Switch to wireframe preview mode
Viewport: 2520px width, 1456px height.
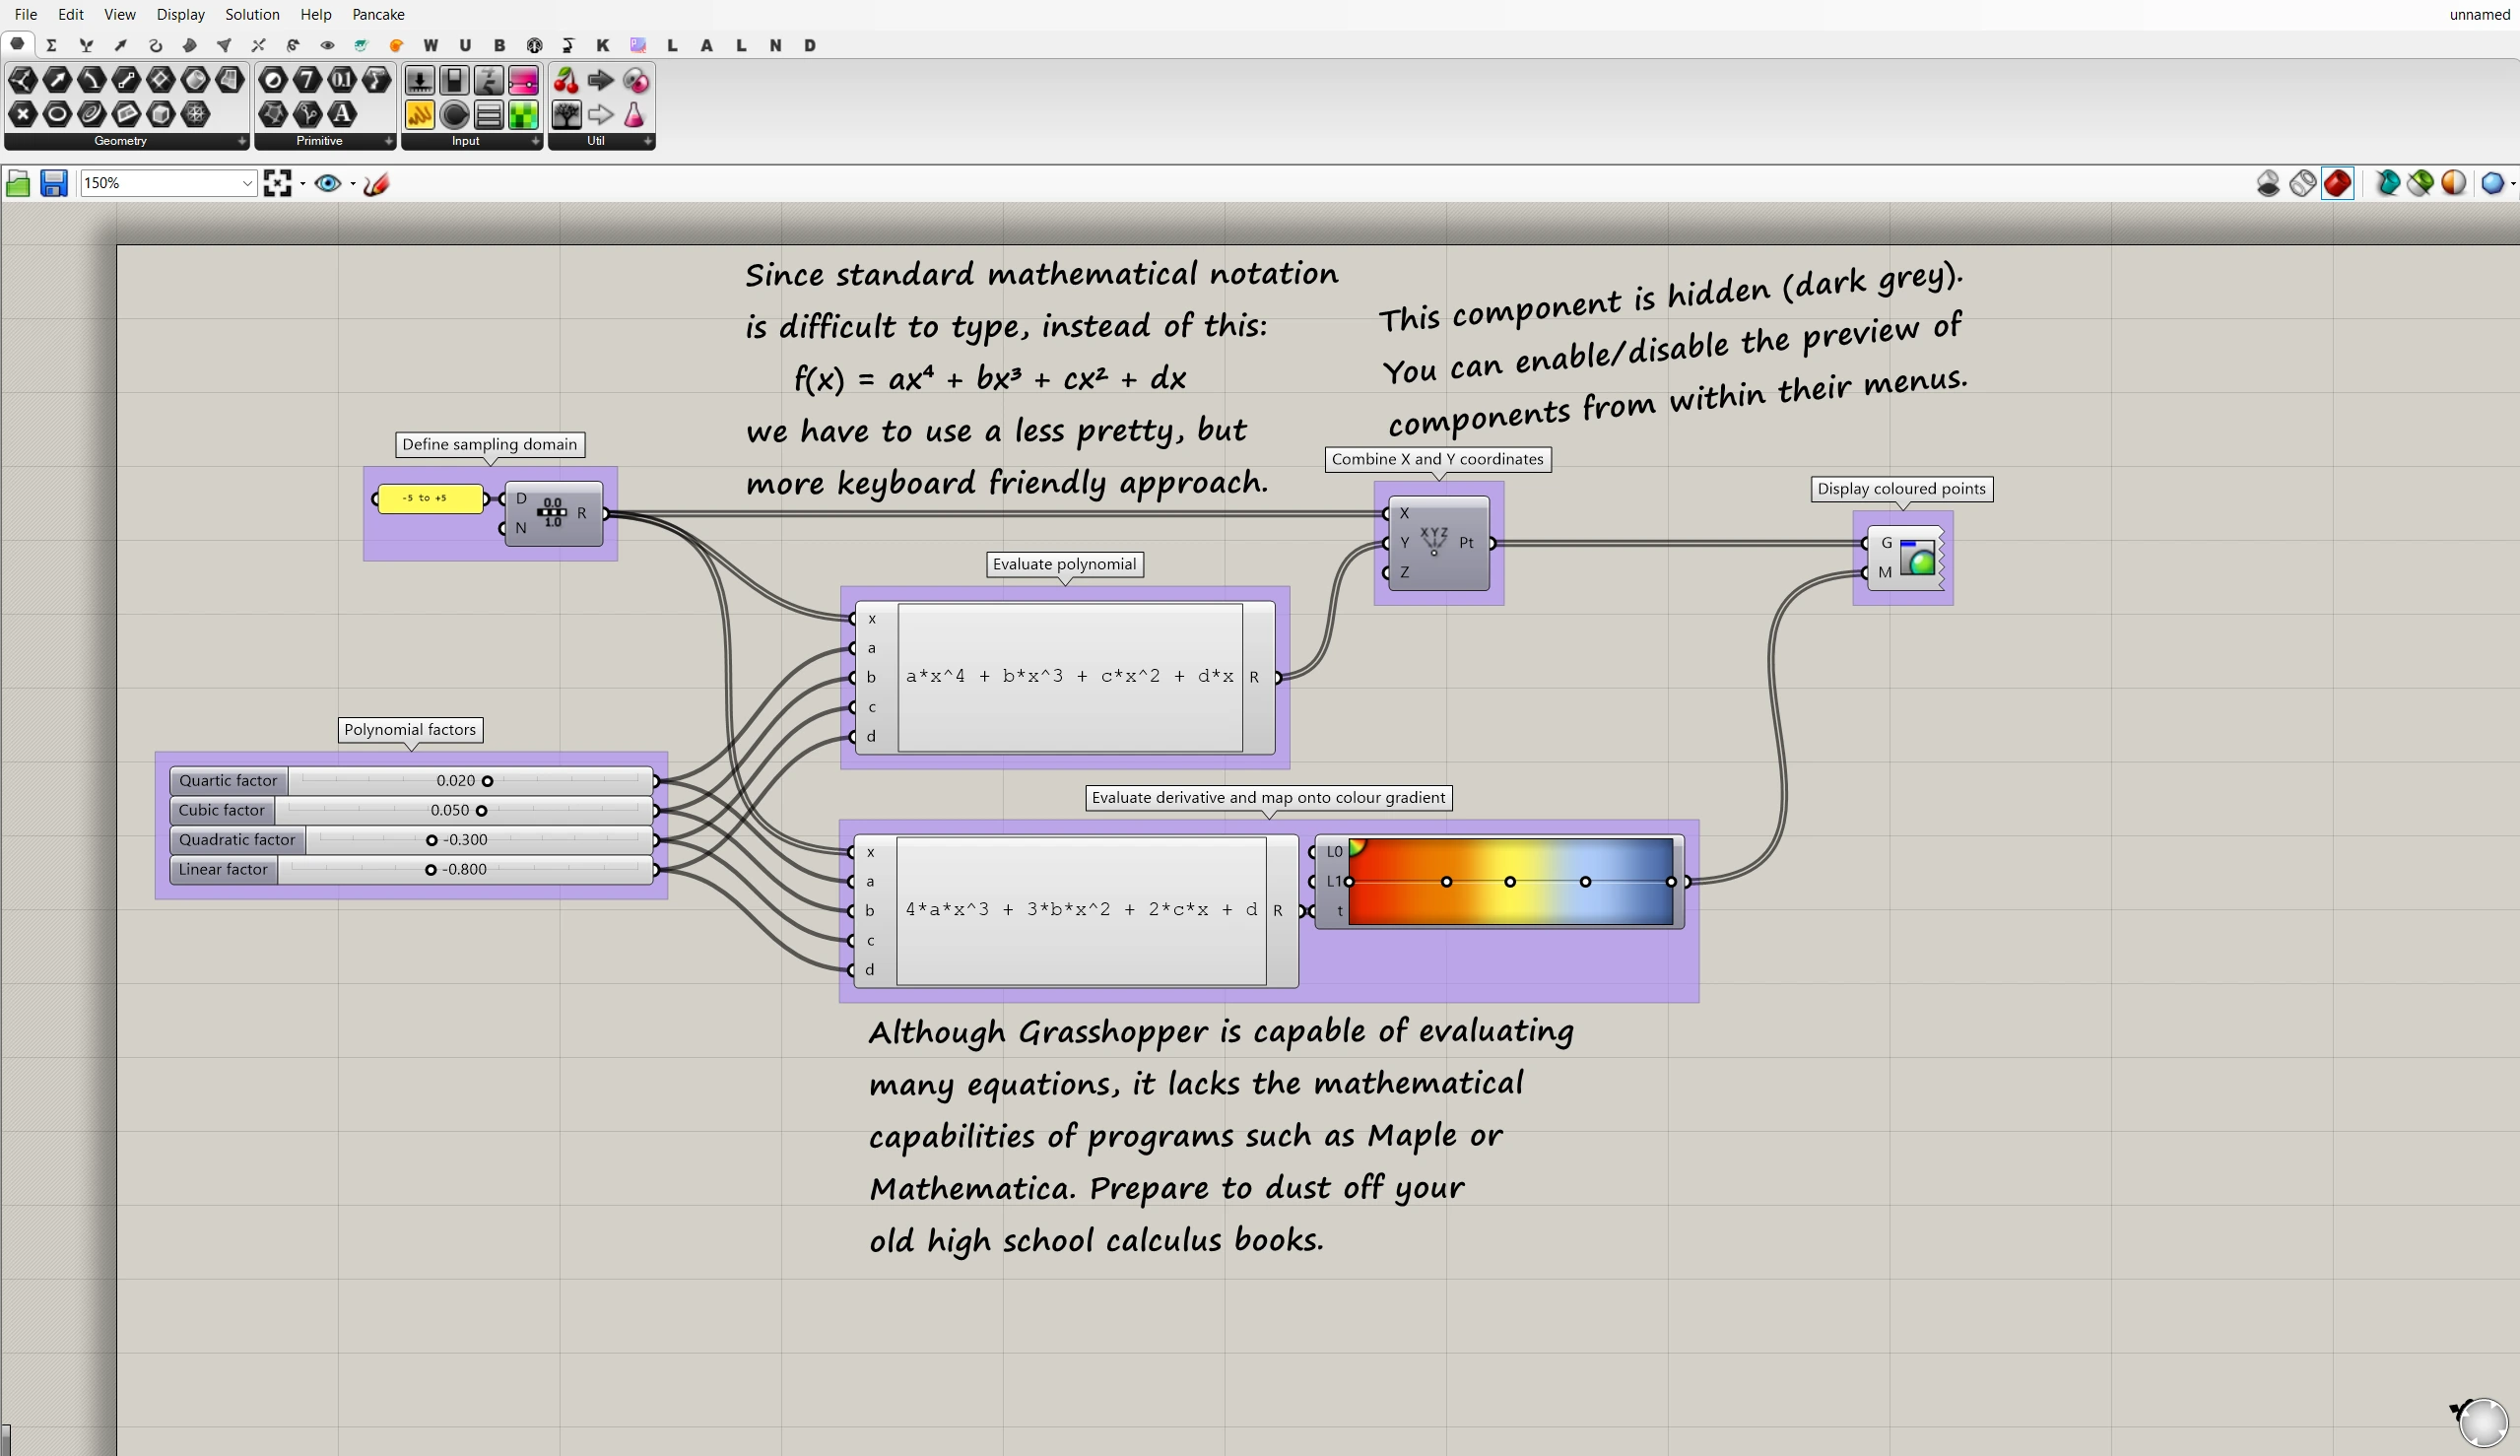pos(2302,183)
